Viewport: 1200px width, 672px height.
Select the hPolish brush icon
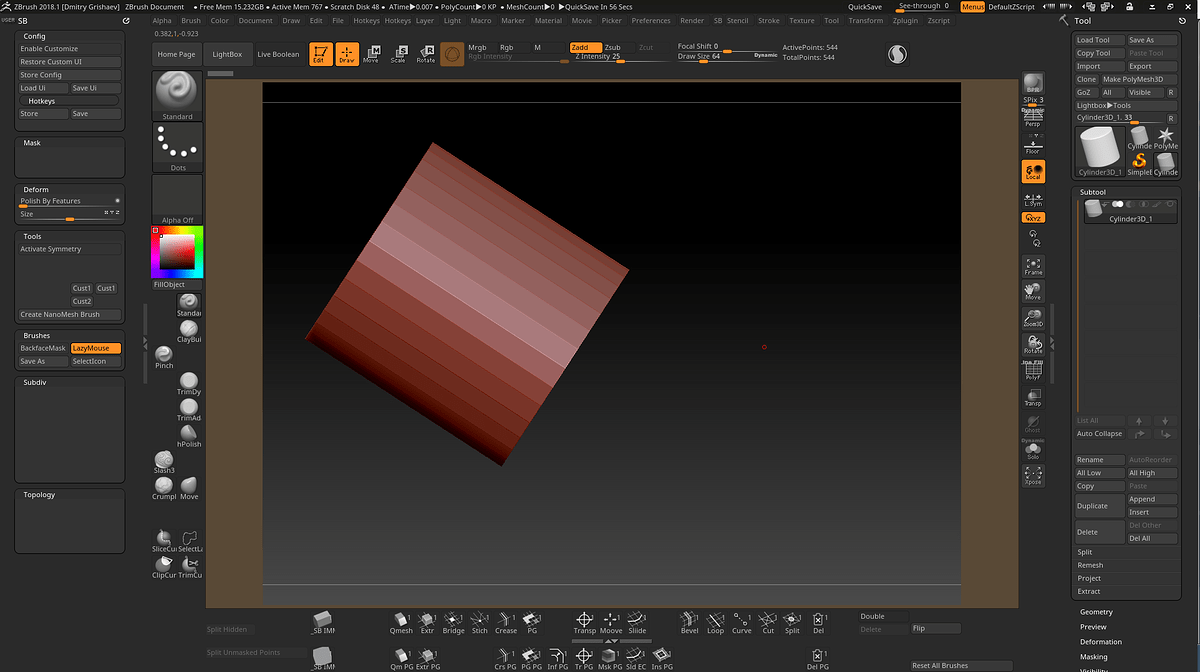tap(188, 435)
